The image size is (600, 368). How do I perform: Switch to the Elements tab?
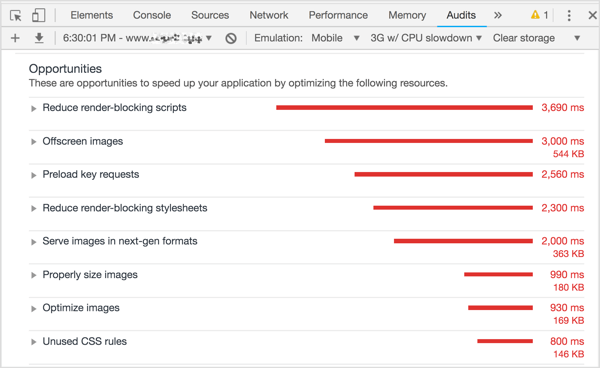tap(91, 15)
